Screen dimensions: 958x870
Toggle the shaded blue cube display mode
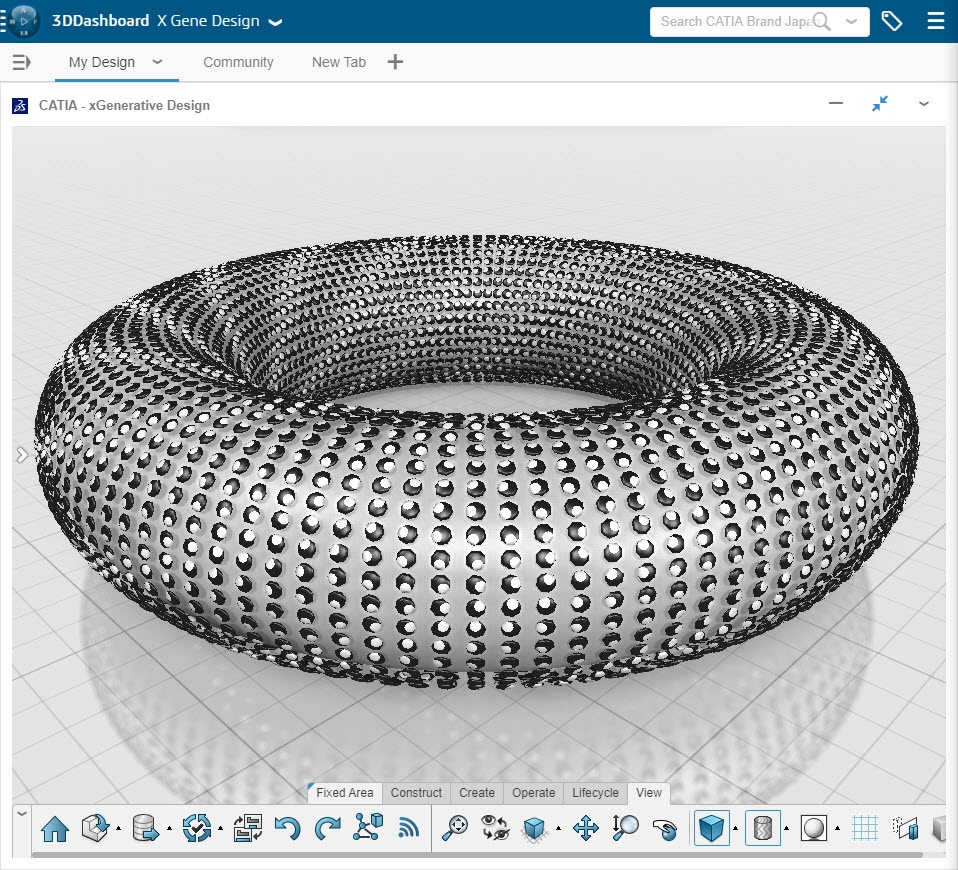click(x=712, y=828)
